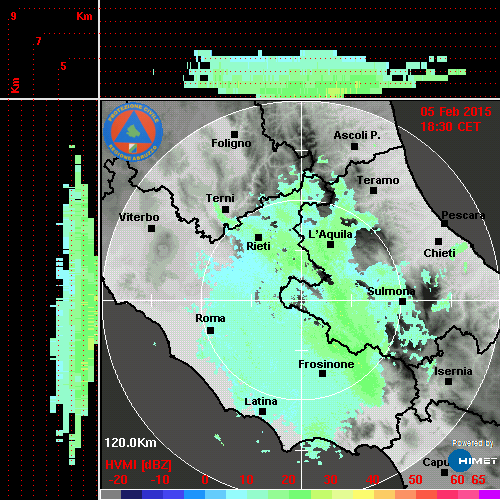500x500 pixels.
Task: Select the Roma city marker
Action: (x=210, y=330)
